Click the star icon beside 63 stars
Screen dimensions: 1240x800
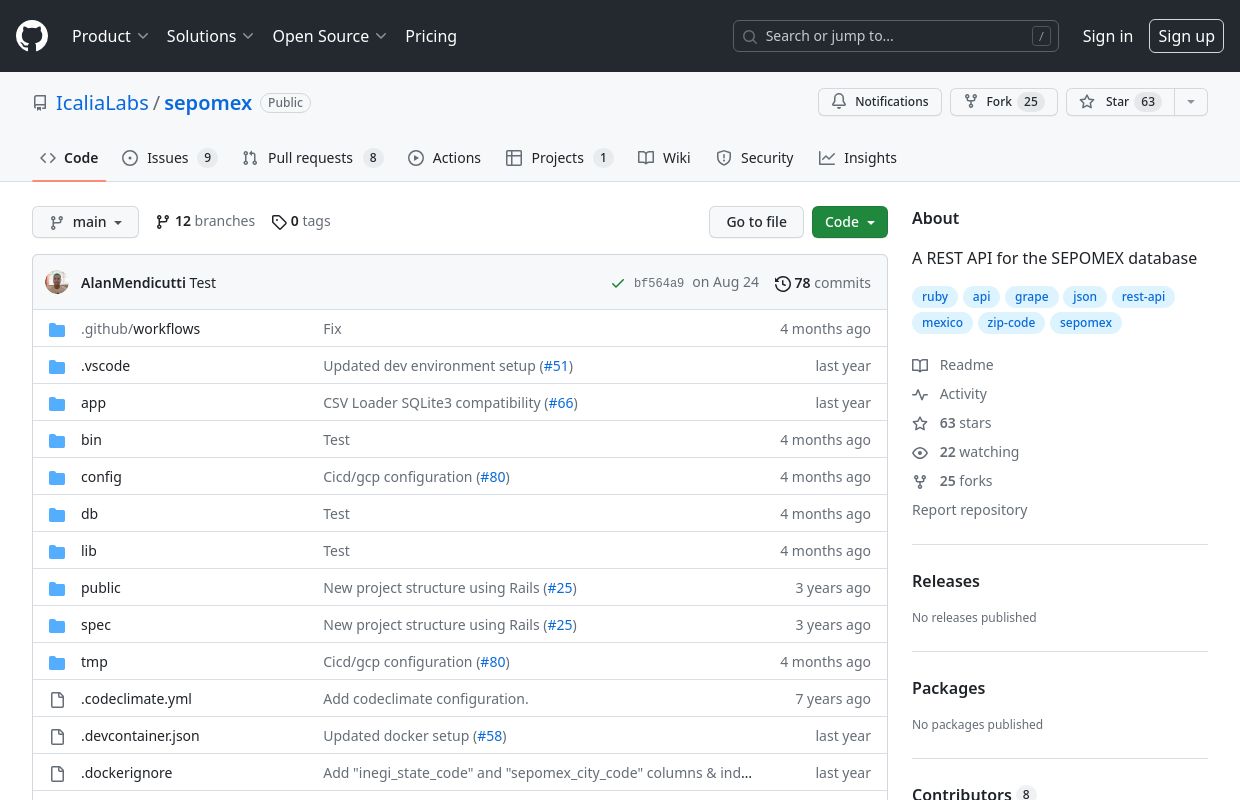click(x=920, y=423)
